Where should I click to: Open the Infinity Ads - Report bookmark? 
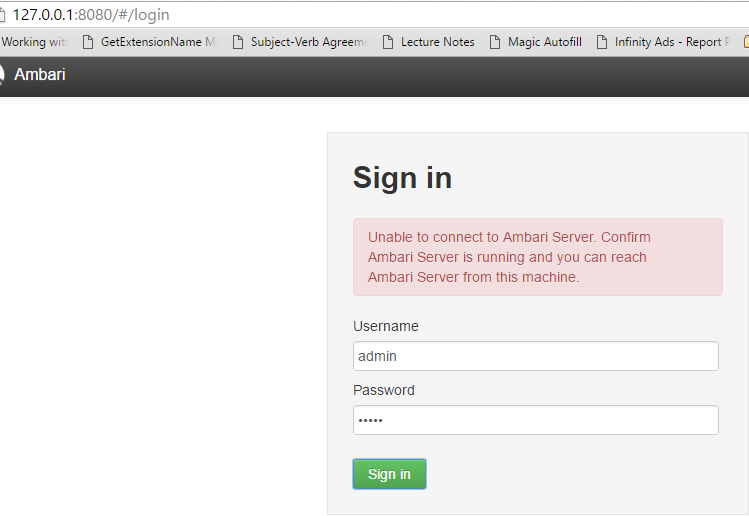coord(664,42)
